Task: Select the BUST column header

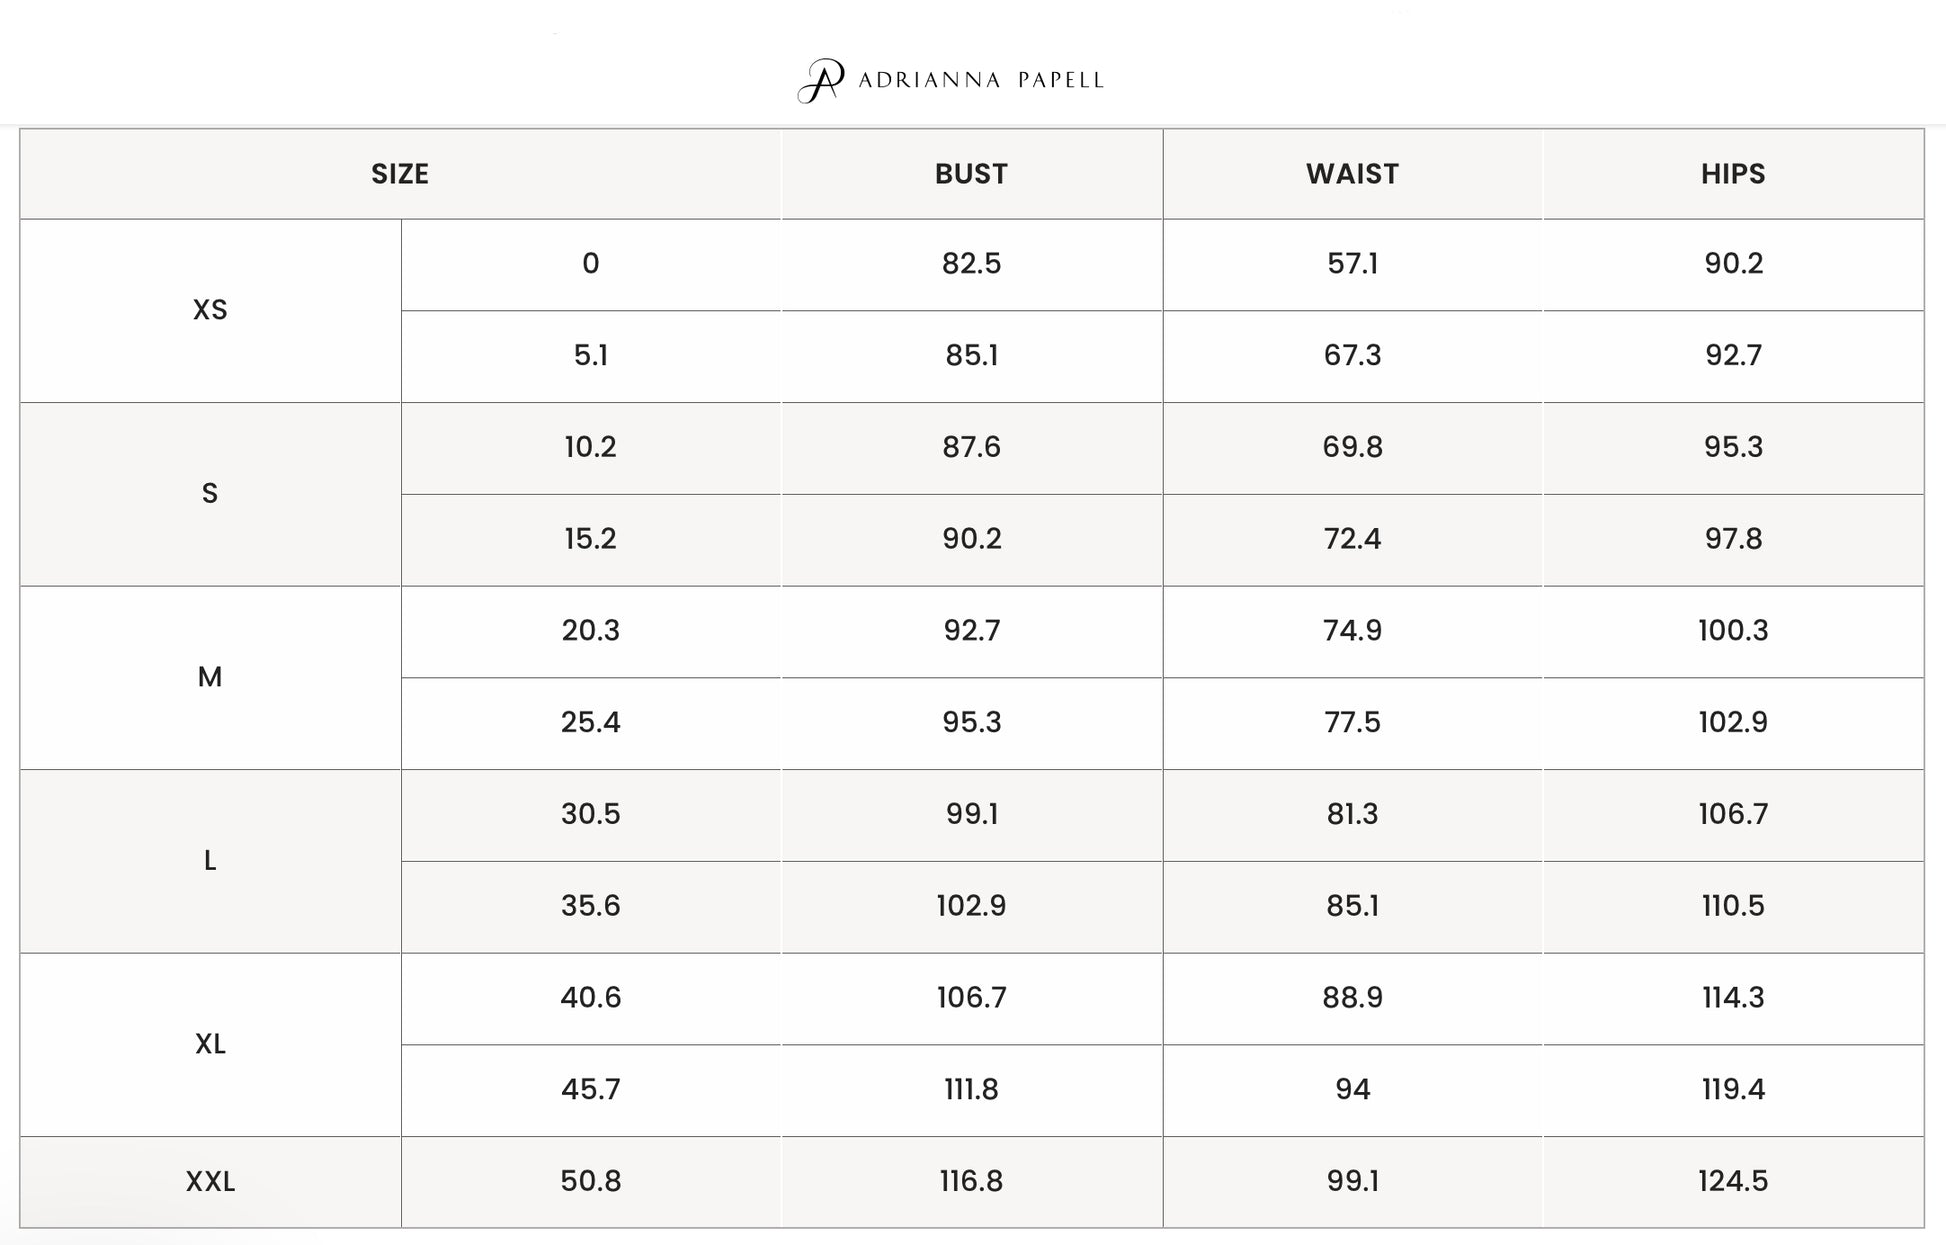Action: (971, 174)
